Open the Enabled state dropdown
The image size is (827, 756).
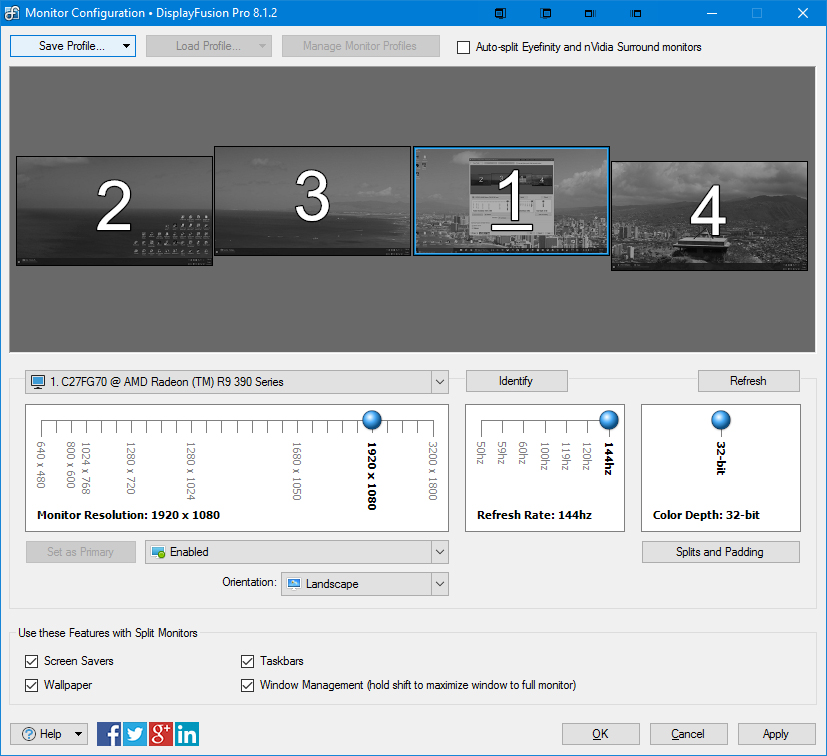[297, 552]
